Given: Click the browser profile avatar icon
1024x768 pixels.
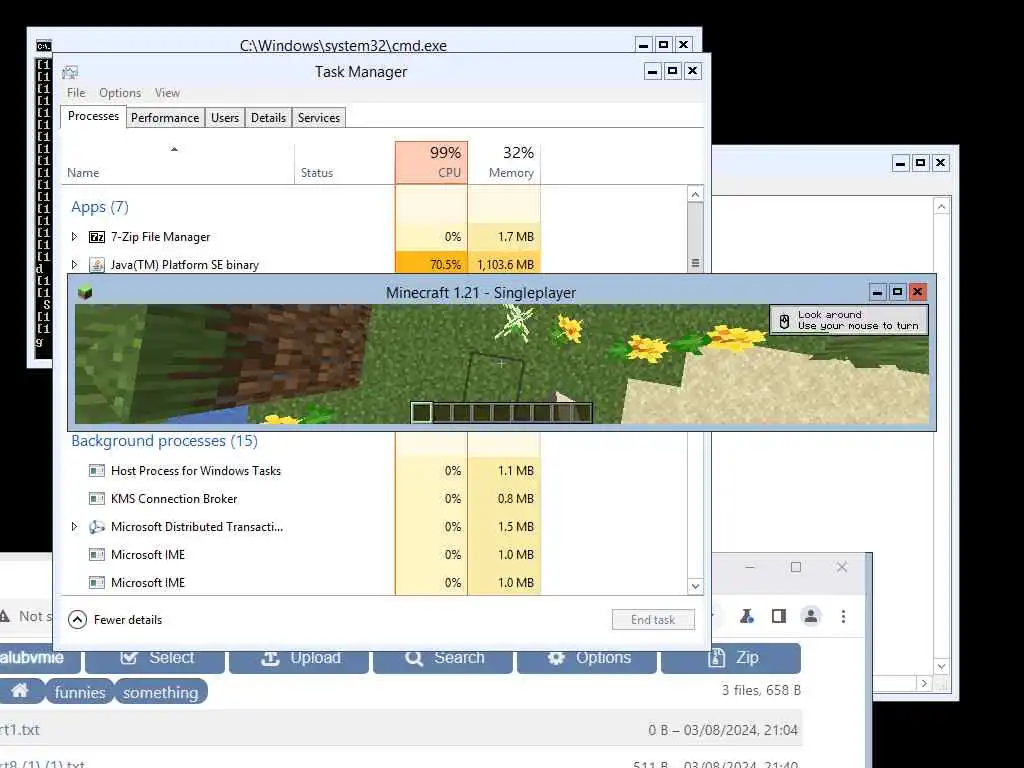Looking at the screenshot, I should tap(811, 616).
